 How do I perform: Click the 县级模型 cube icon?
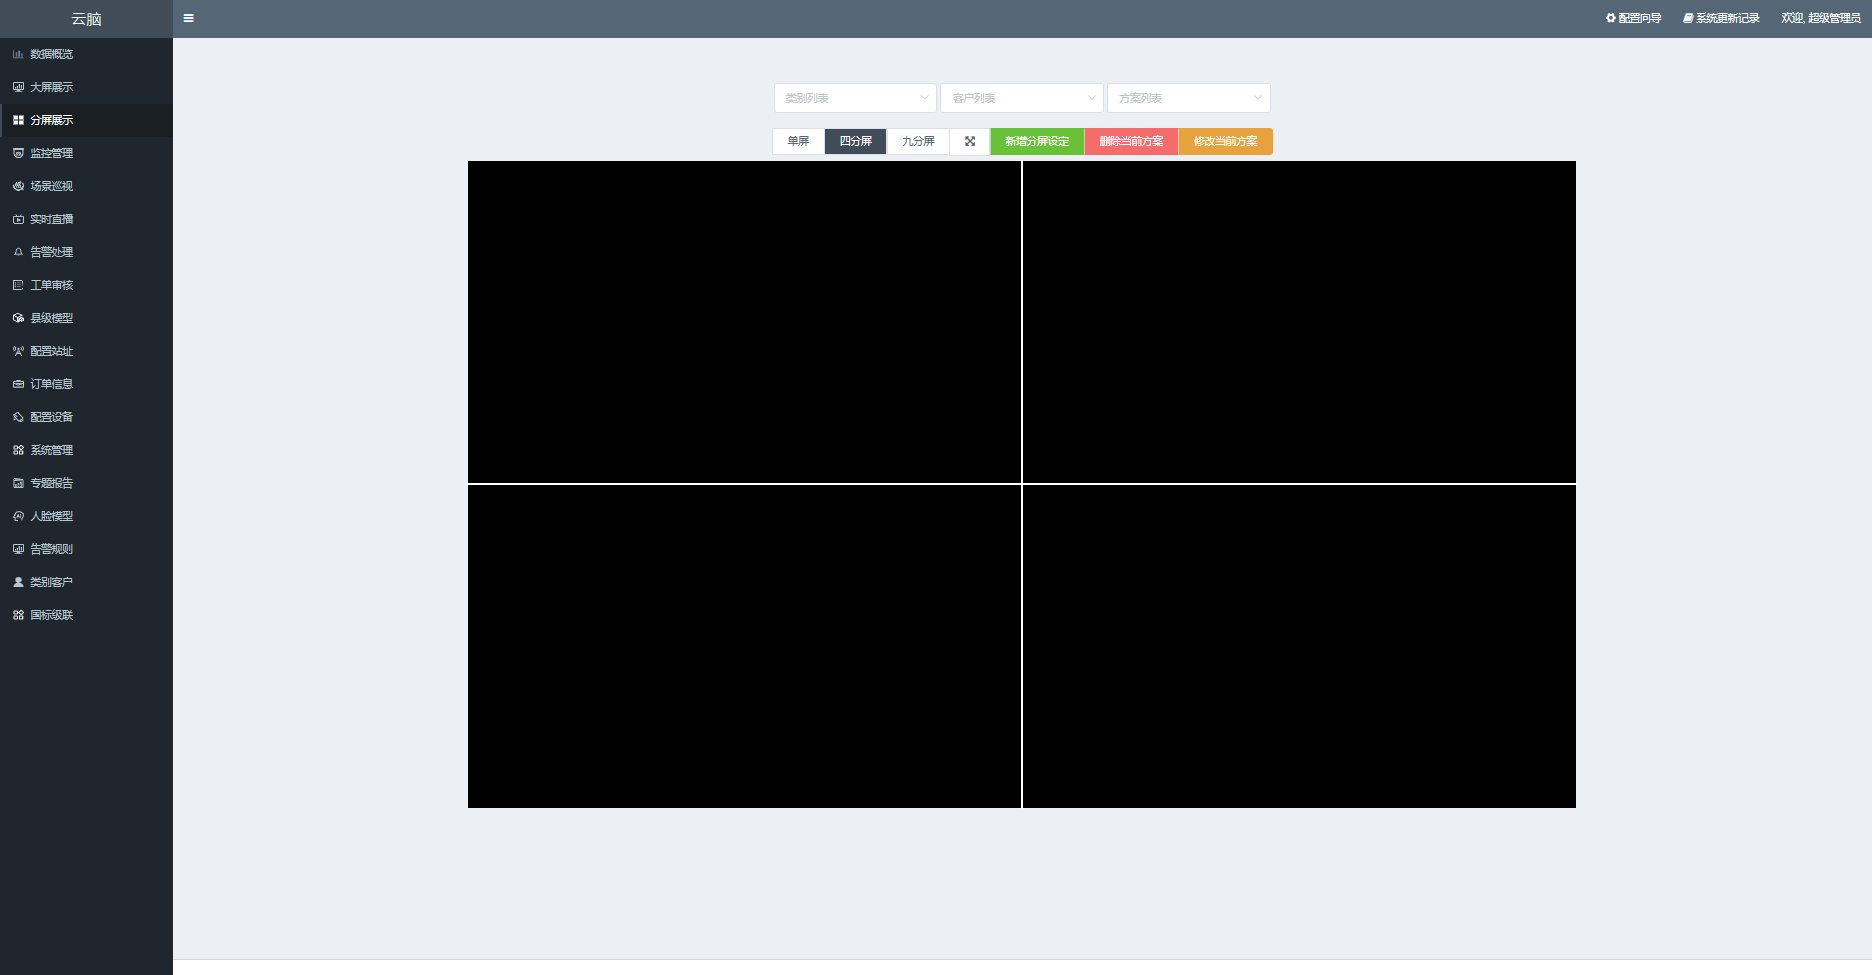pos(18,318)
